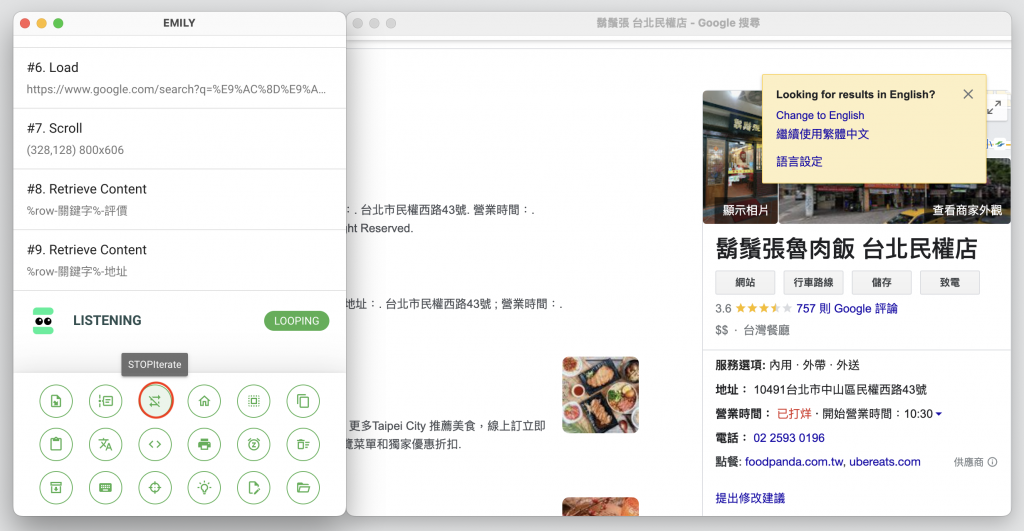Click the snooze alarm clock icon
The height and width of the screenshot is (531, 1024).
254,444
